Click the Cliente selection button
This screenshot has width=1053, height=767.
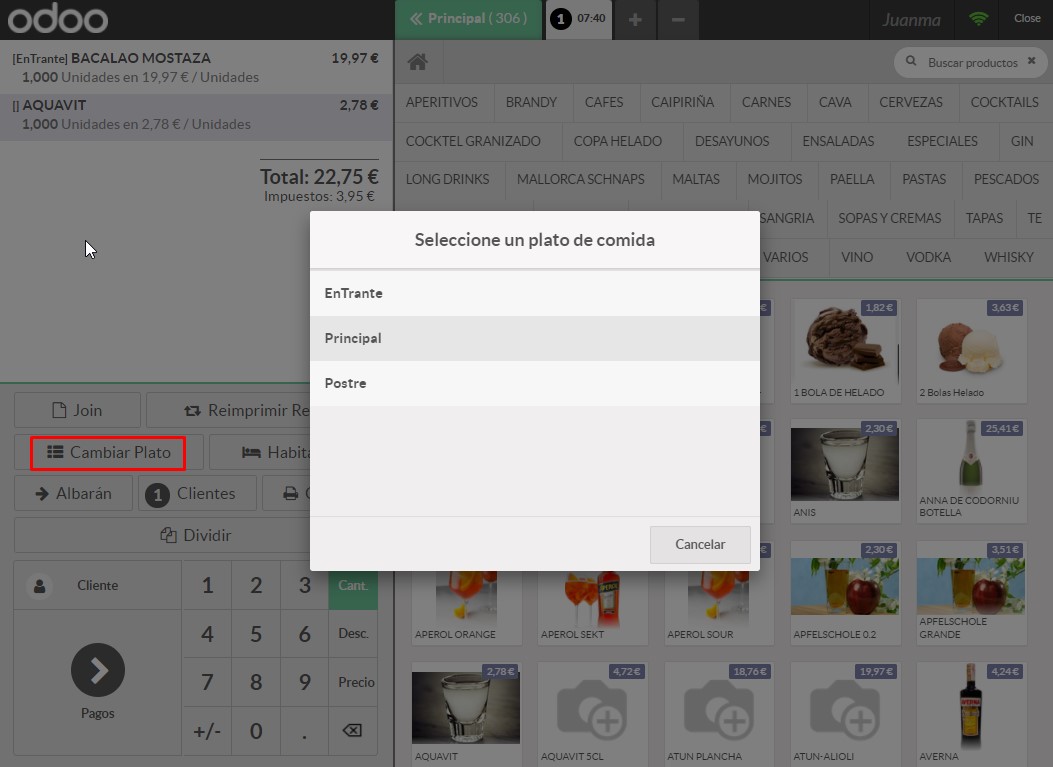pyautogui.click(x=97, y=586)
